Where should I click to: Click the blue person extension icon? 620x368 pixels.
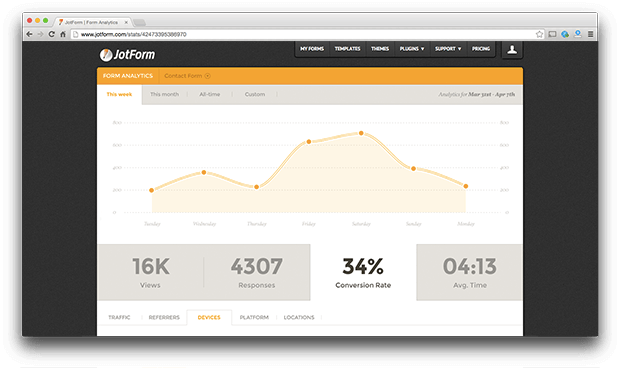[x=578, y=34]
